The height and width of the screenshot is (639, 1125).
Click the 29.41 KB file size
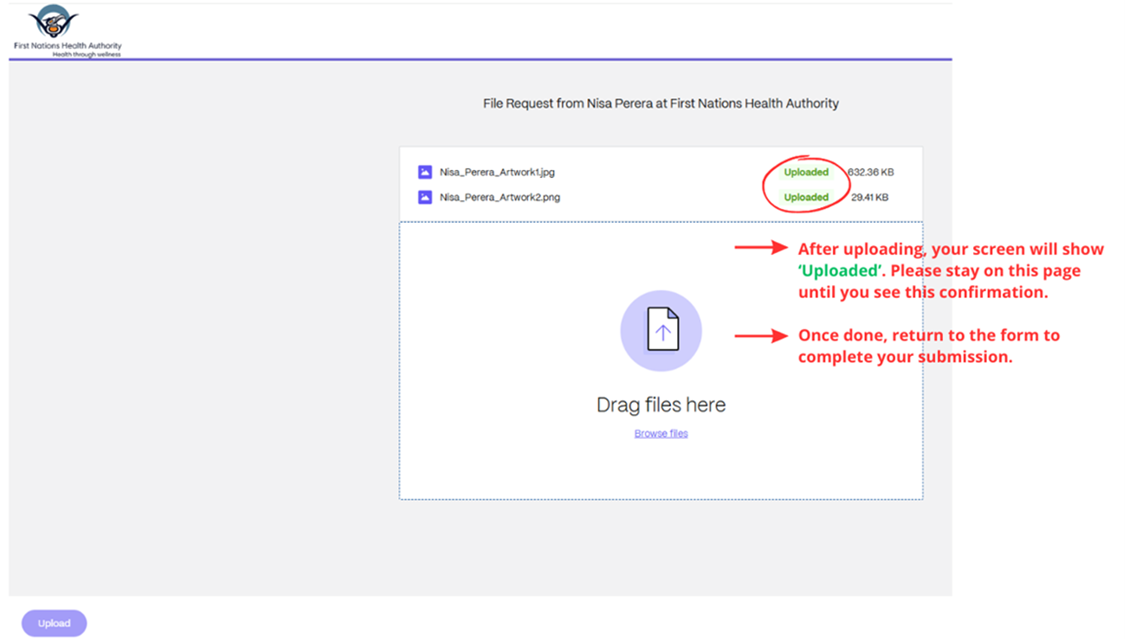point(869,197)
